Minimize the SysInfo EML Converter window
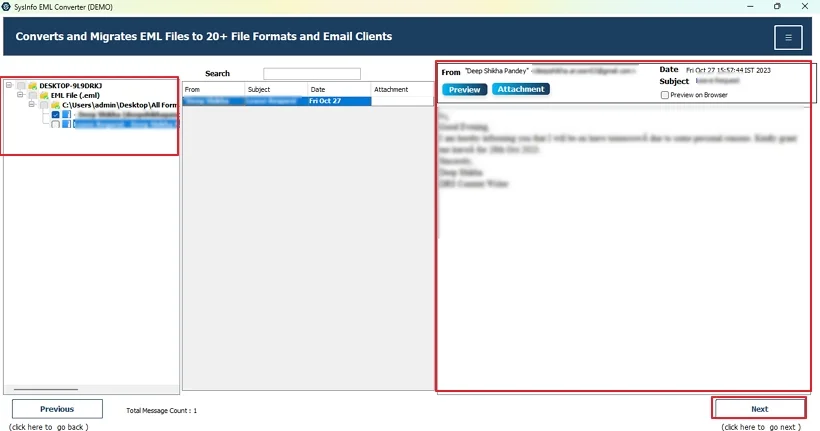This screenshot has width=820, height=431. [x=750, y=6]
